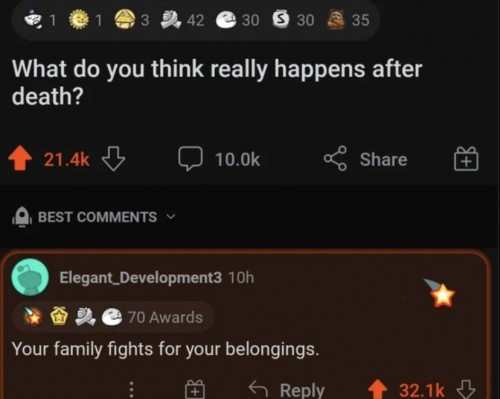This screenshot has width=500, height=399.
Task: Upvote the comment with 32.1k votes
Action: click(378, 389)
